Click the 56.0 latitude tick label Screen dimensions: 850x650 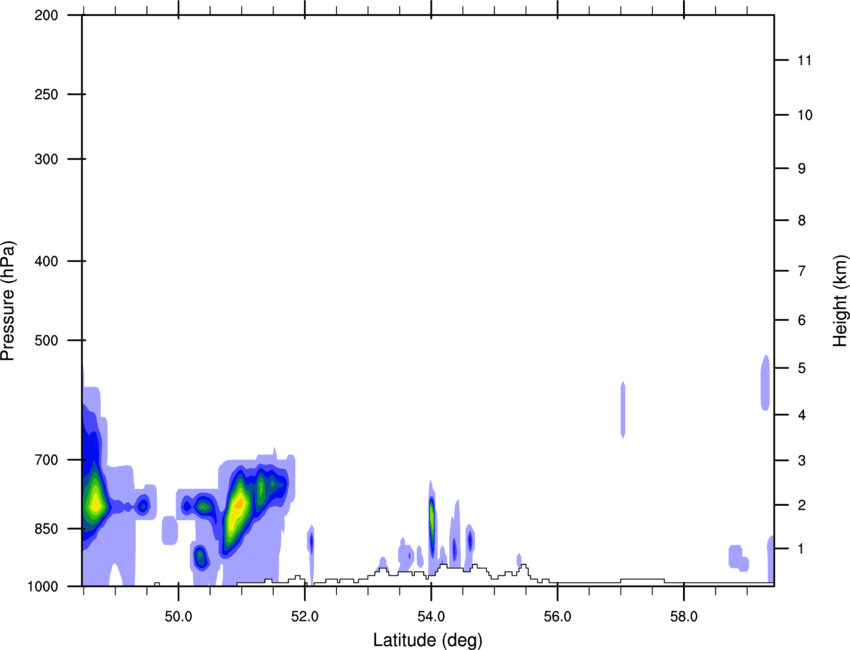[x=558, y=617]
